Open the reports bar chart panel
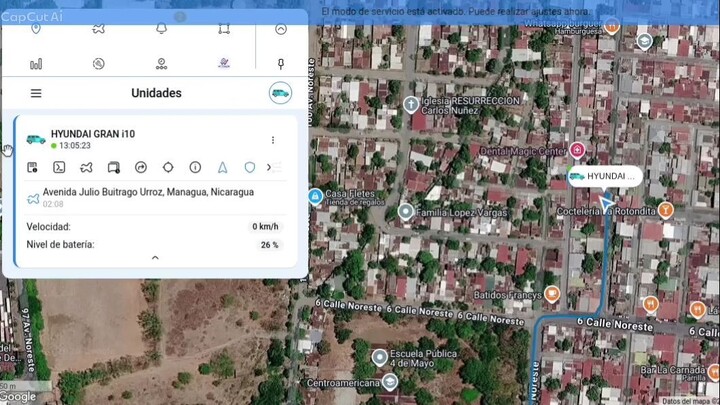Image resolution: width=720 pixels, height=405 pixels. click(36, 64)
